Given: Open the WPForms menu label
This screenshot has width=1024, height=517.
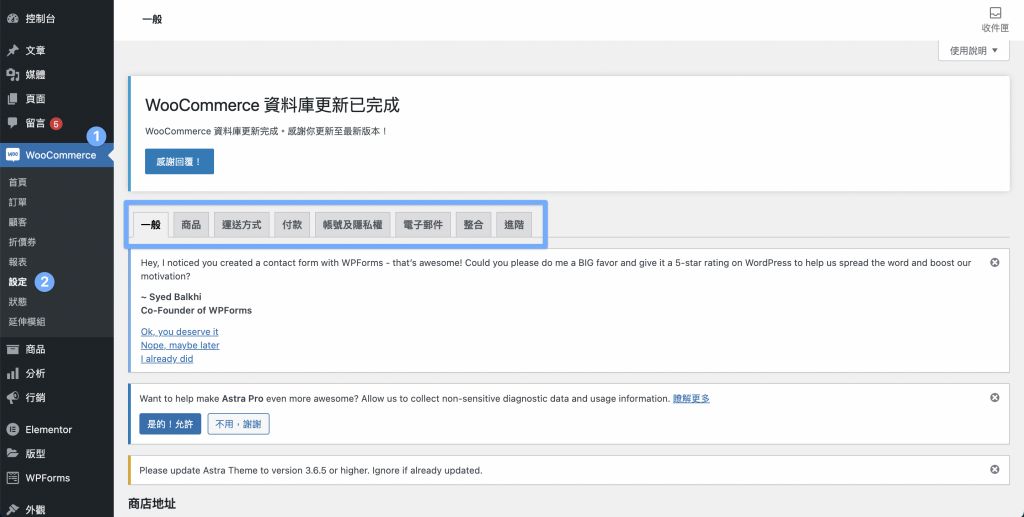Looking at the screenshot, I should pos(48,478).
